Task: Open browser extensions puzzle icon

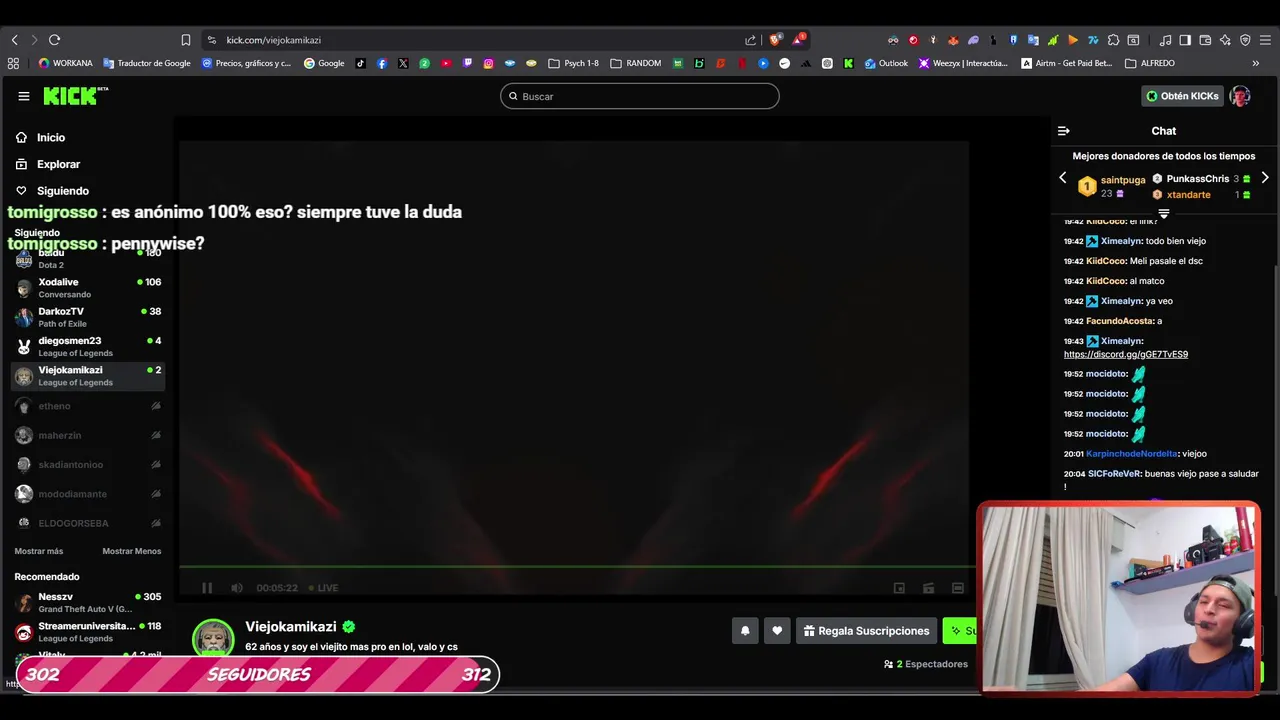Action: 1113,40
